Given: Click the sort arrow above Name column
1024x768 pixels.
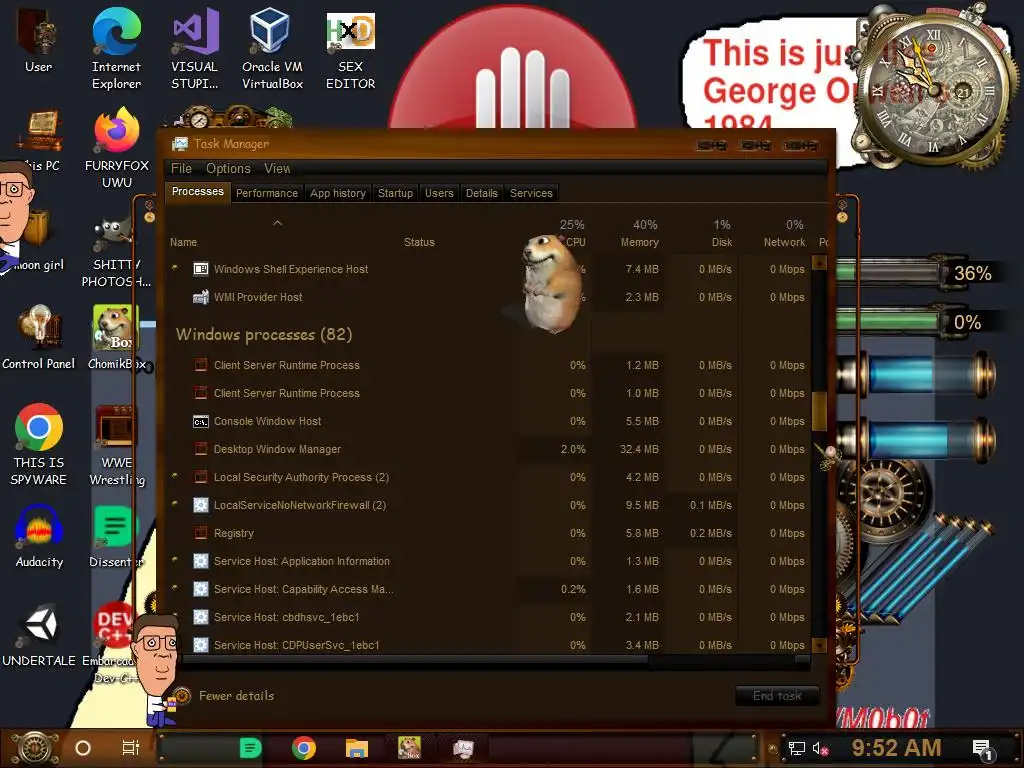Looking at the screenshot, I should (x=278, y=223).
